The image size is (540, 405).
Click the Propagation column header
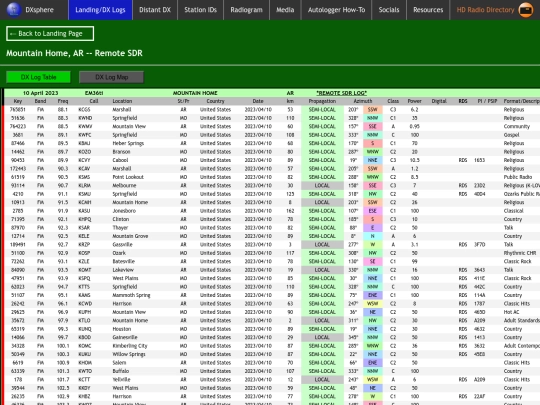point(322,101)
